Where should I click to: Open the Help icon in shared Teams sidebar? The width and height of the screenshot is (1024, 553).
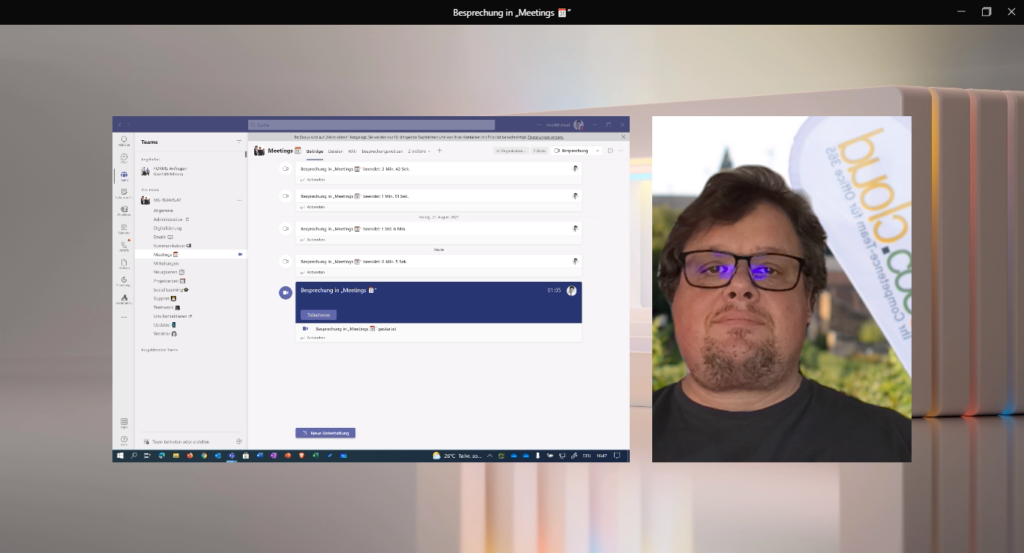[123, 440]
